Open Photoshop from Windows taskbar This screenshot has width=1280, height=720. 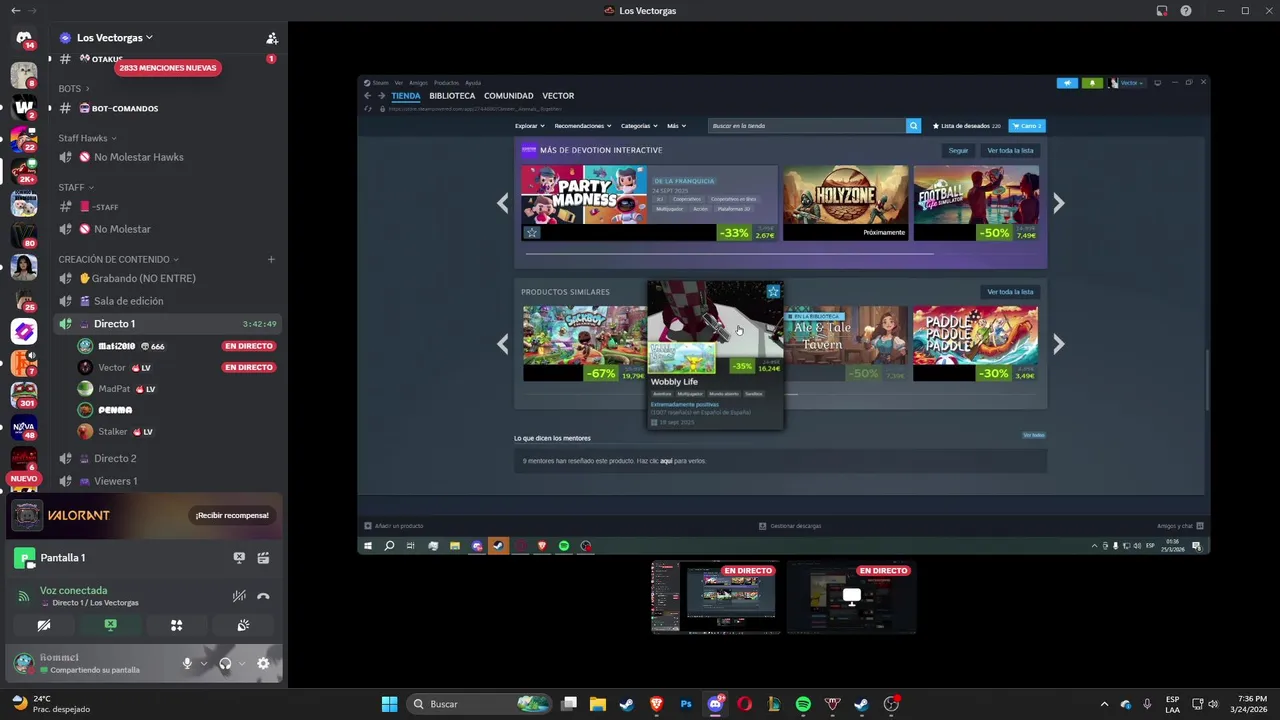686,704
